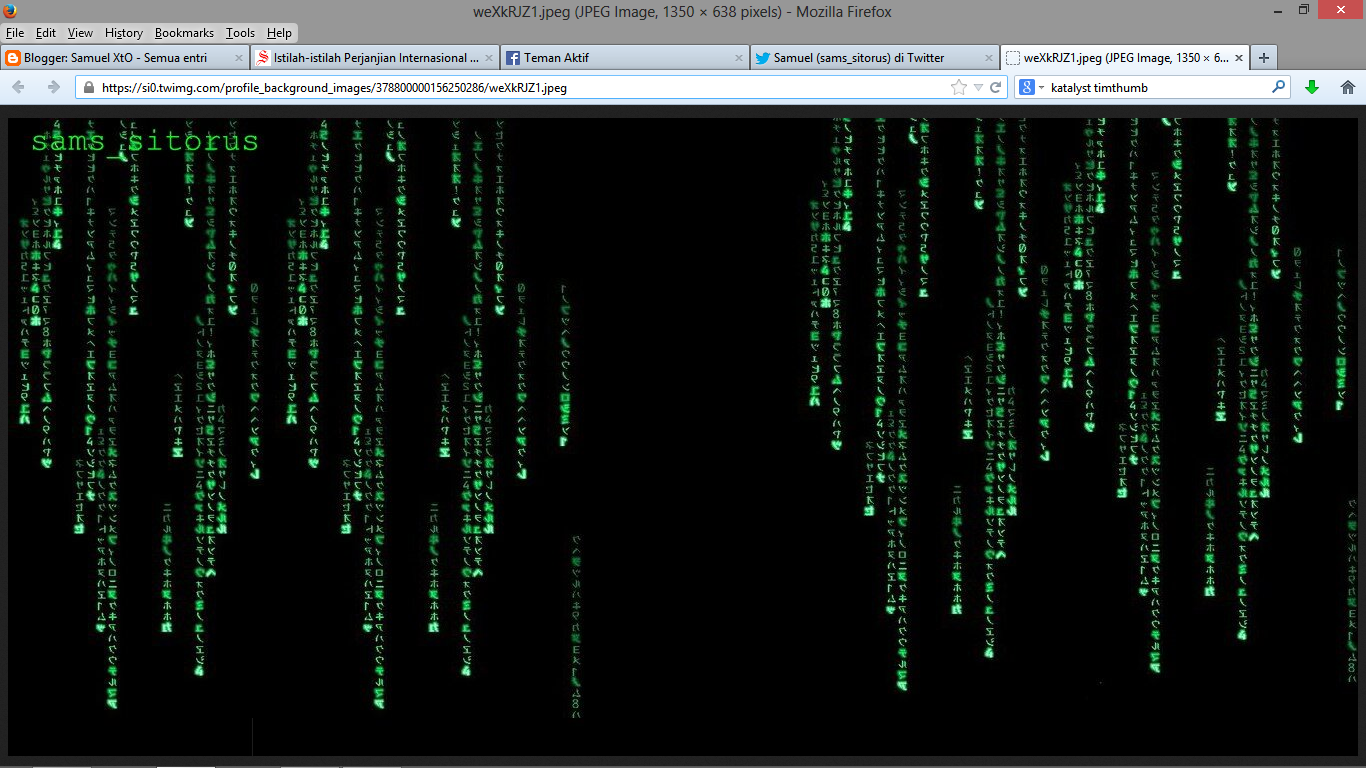This screenshot has width=1366, height=768.
Task: Click the sams_sitorus matrix image
Action: coord(683,437)
